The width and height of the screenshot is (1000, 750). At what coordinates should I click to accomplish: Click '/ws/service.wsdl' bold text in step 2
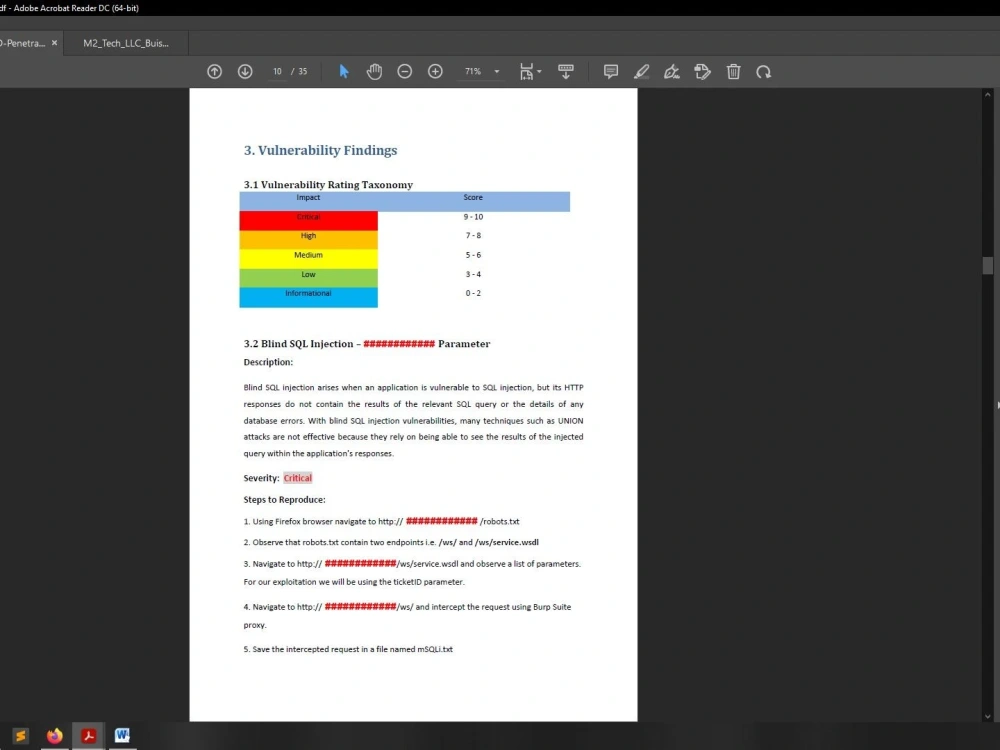[x=507, y=542]
